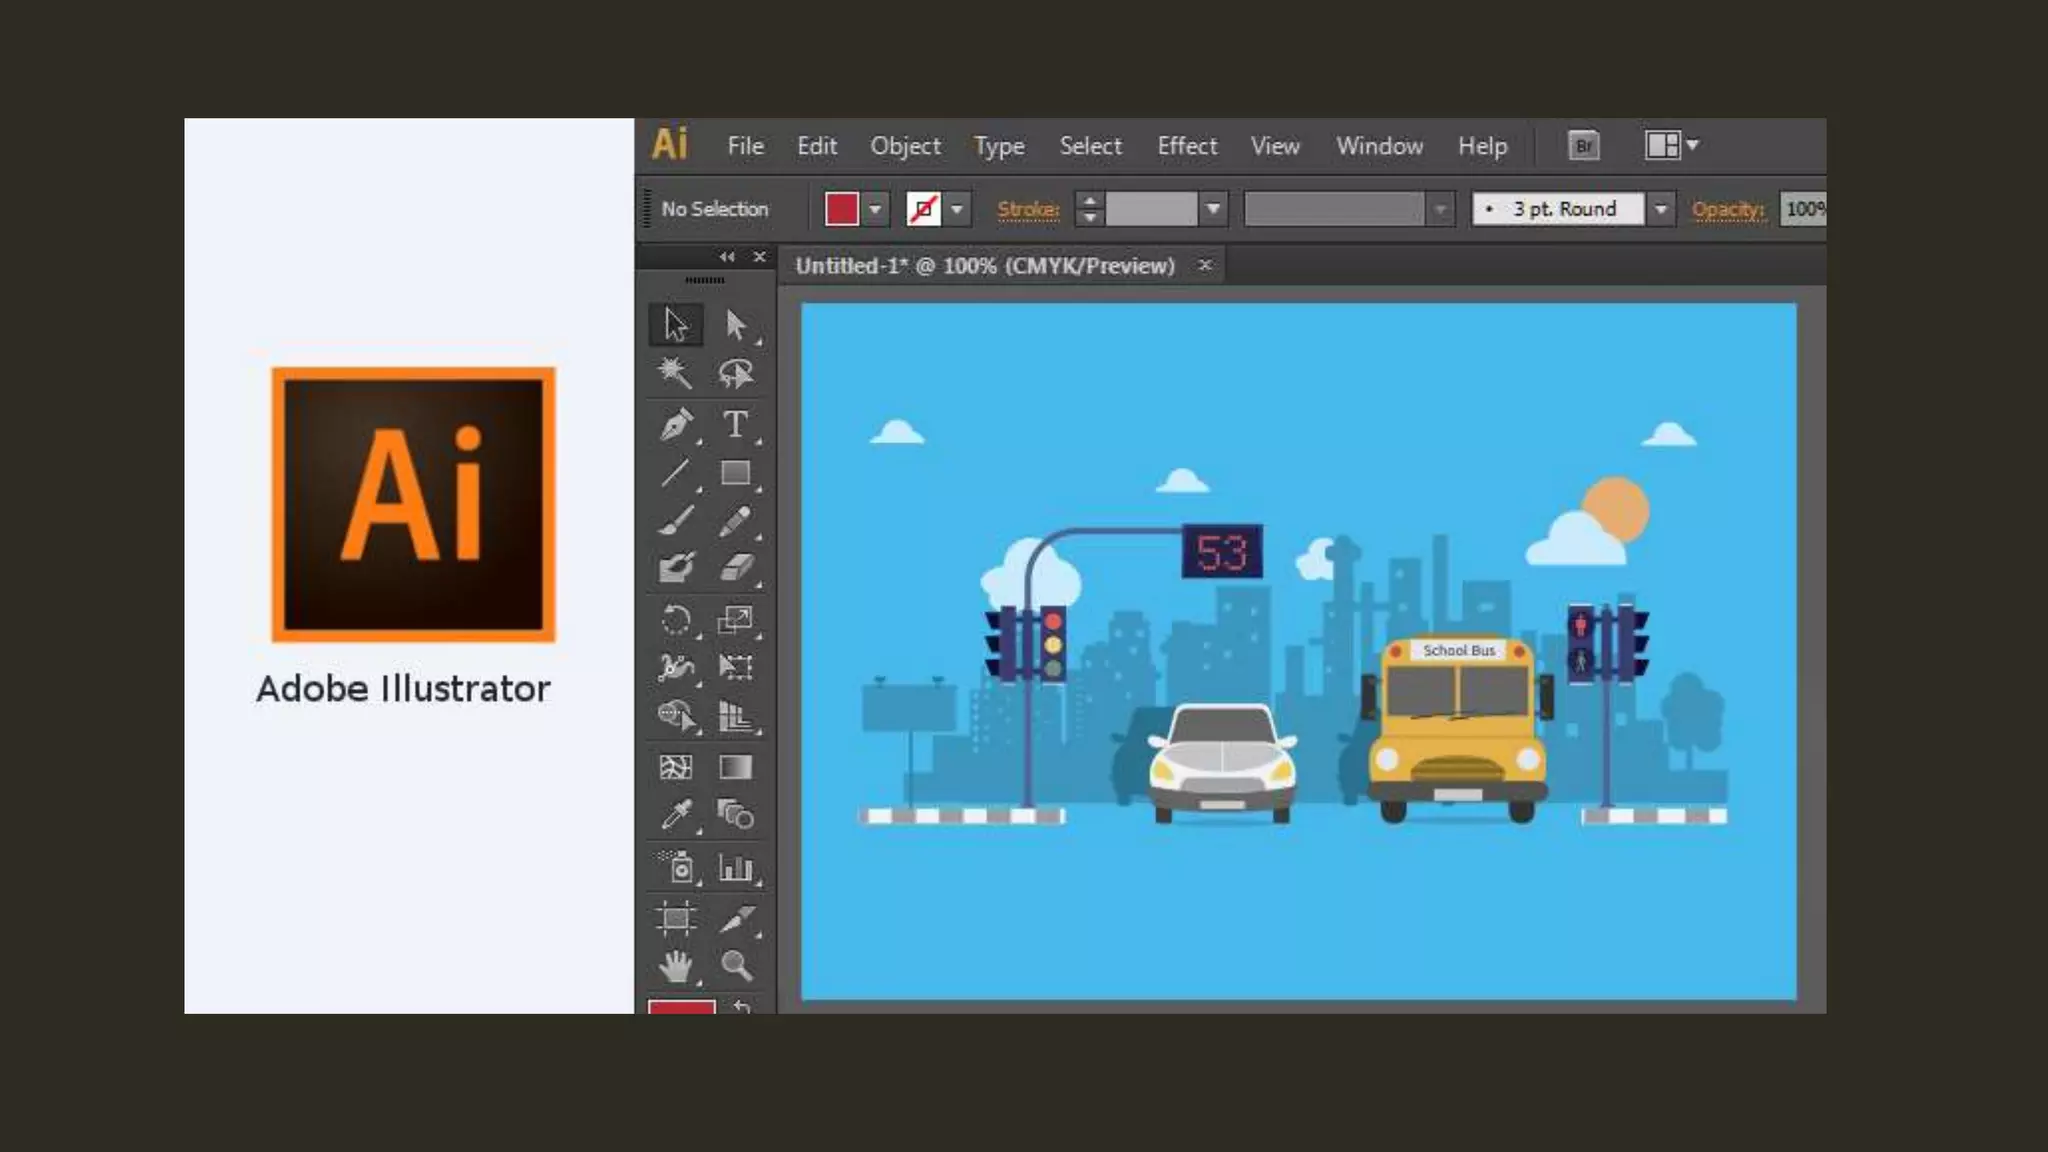Select the Pen tool
This screenshot has width=2048, height=1152.
[x=676, y=425]
